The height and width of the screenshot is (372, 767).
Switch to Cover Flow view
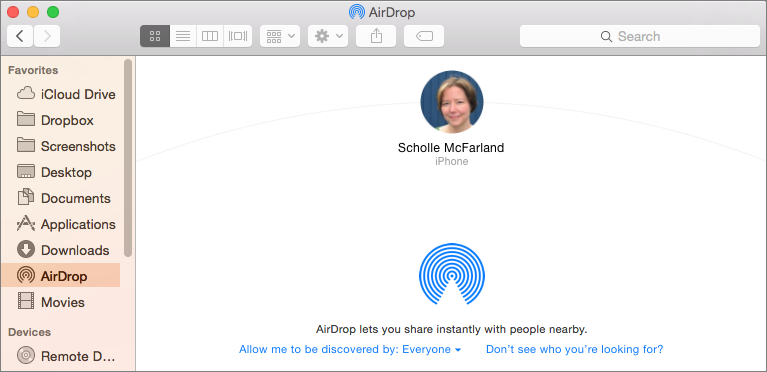click(x=238, y=36)
